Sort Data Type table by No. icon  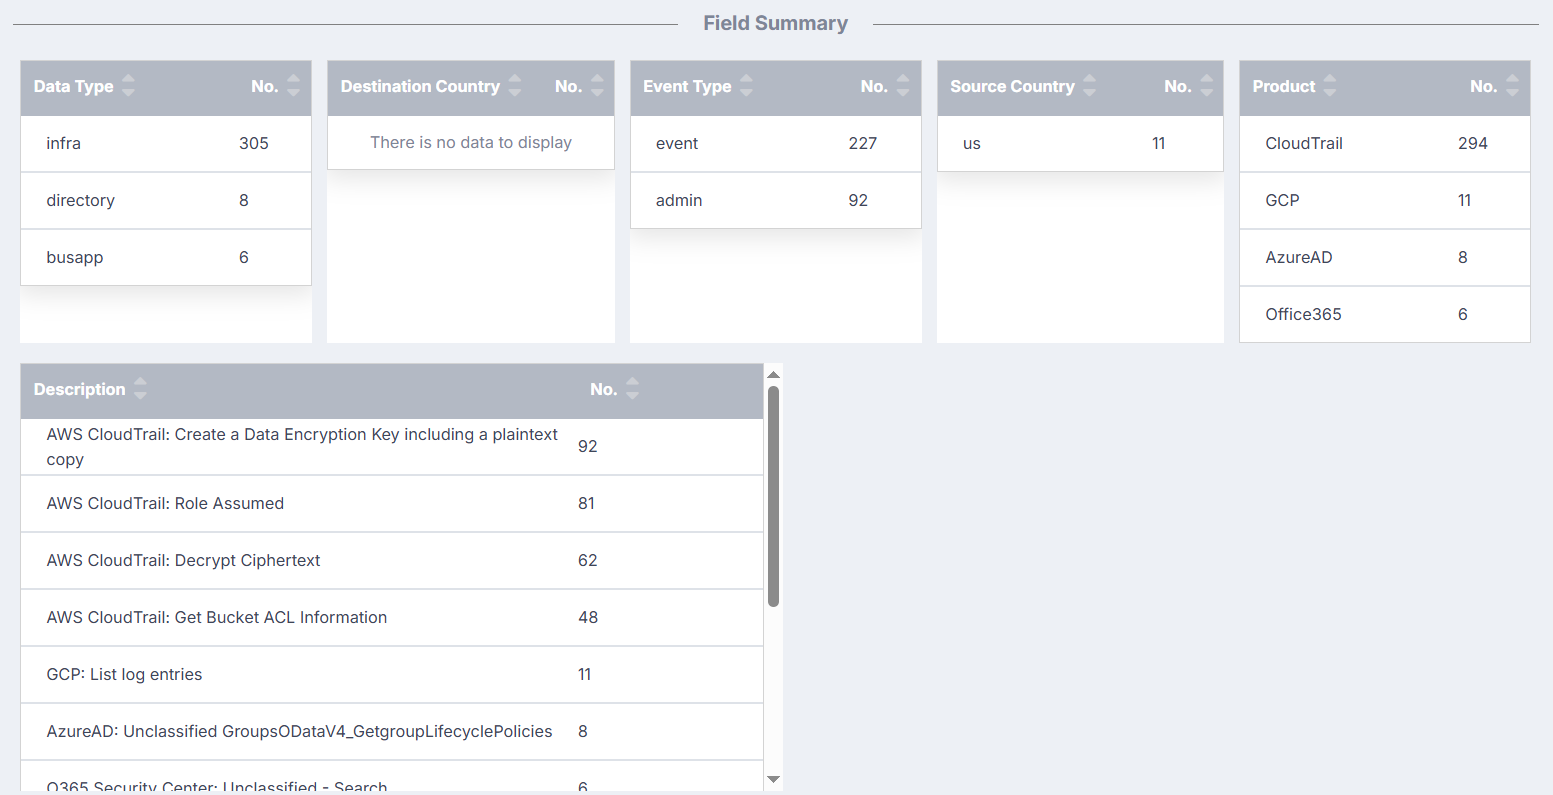(x=293, y=86)
